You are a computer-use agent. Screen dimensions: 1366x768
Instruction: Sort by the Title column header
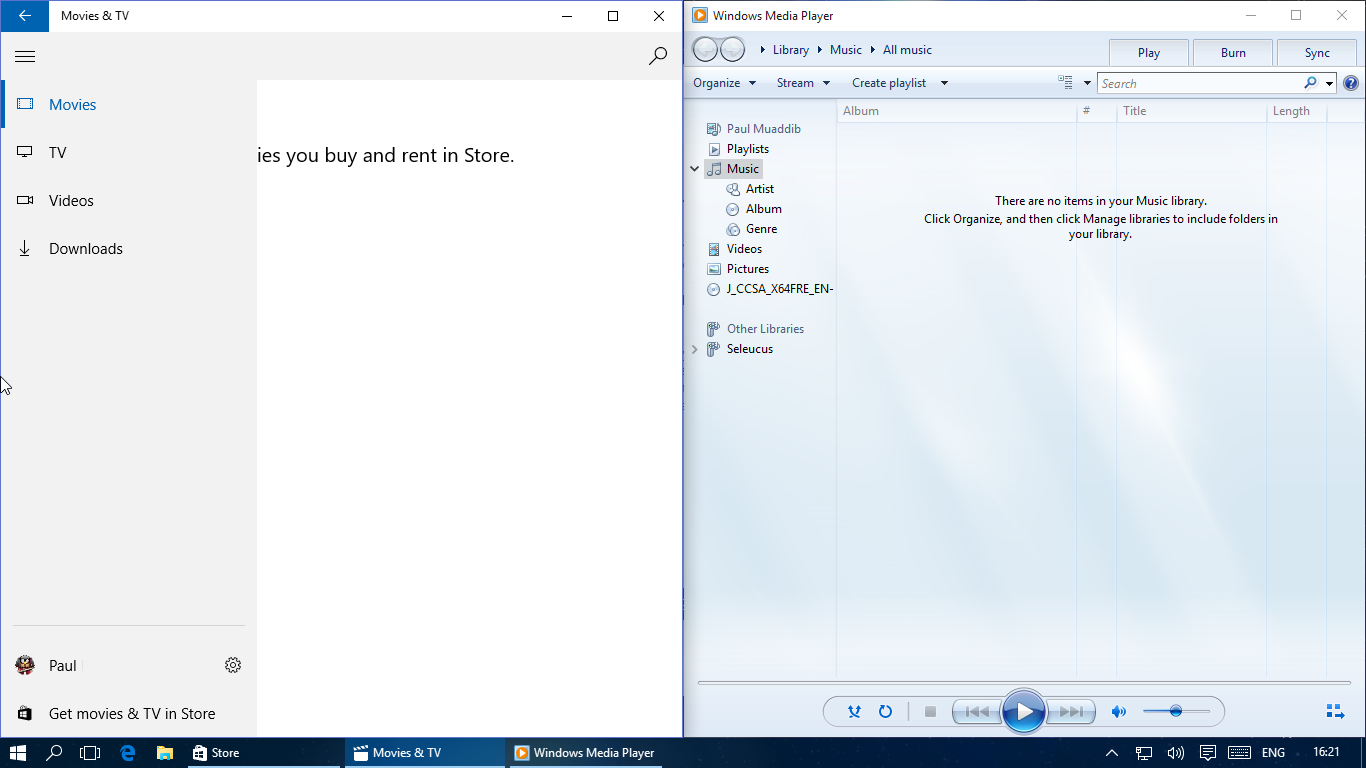click(1191, 111)
